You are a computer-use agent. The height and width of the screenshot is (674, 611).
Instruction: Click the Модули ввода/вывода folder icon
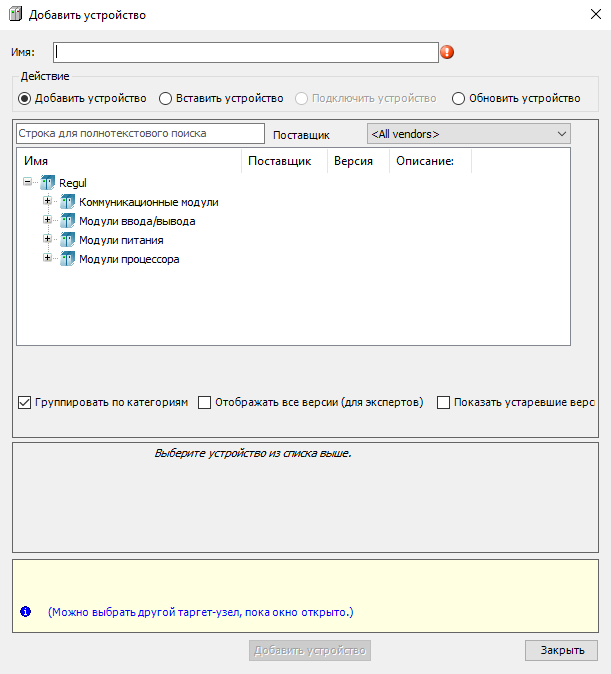point(68,221)
